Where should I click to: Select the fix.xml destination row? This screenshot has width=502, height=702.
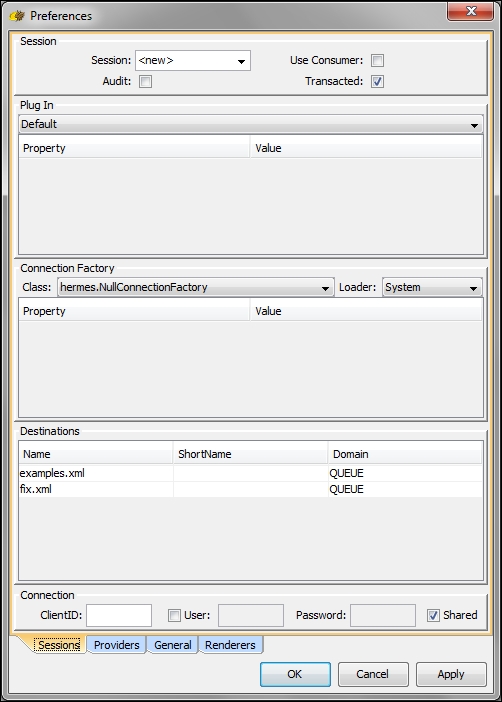tap(251, 489)
